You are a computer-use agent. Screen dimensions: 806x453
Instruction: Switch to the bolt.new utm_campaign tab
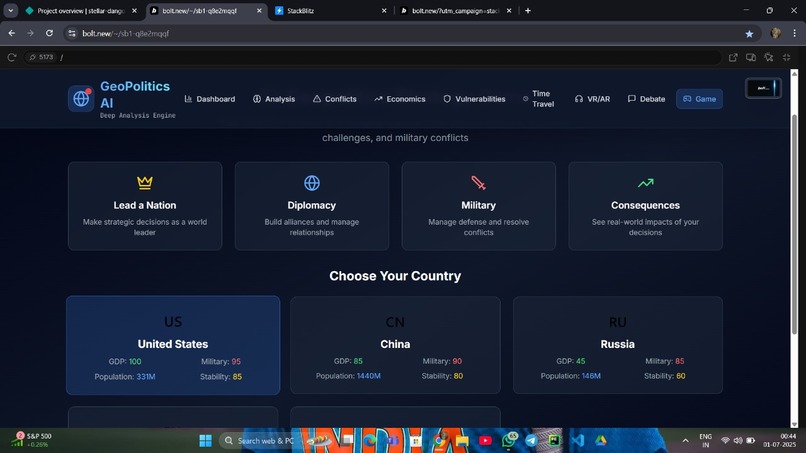tap(455, 10)
